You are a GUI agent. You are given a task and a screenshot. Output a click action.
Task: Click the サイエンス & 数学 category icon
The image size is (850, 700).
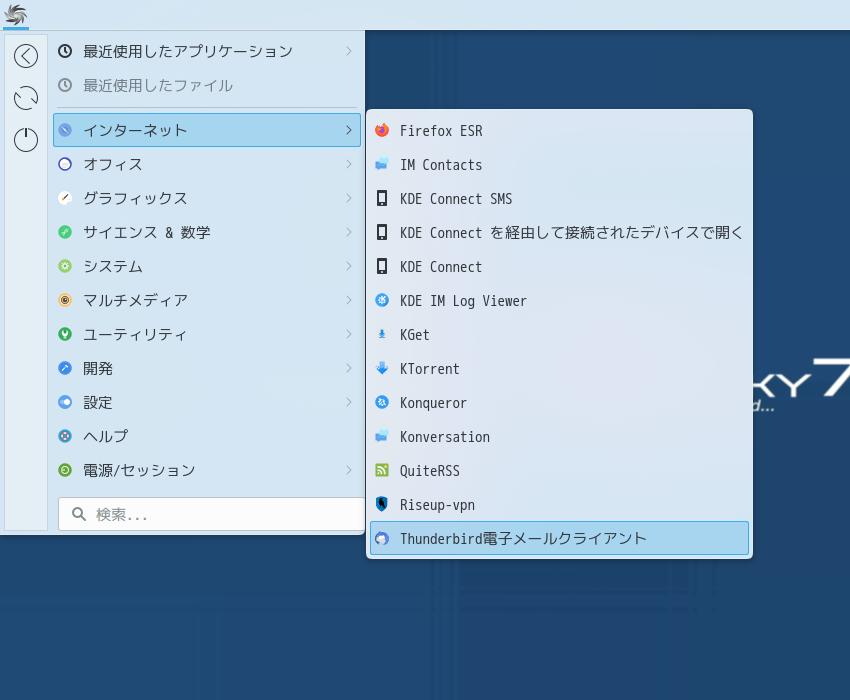pos(65,232)
